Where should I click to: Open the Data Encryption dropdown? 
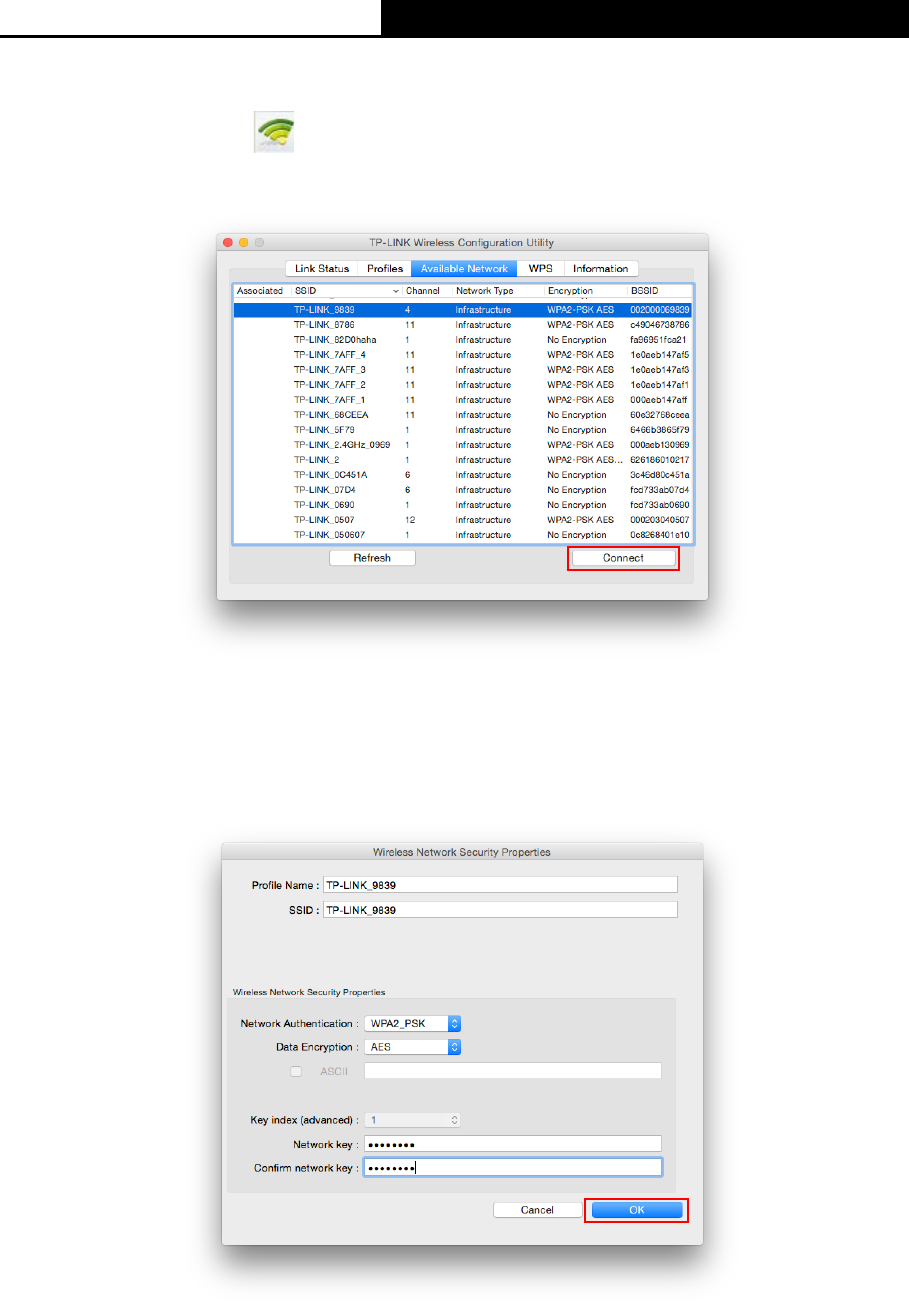[412, 1047]
